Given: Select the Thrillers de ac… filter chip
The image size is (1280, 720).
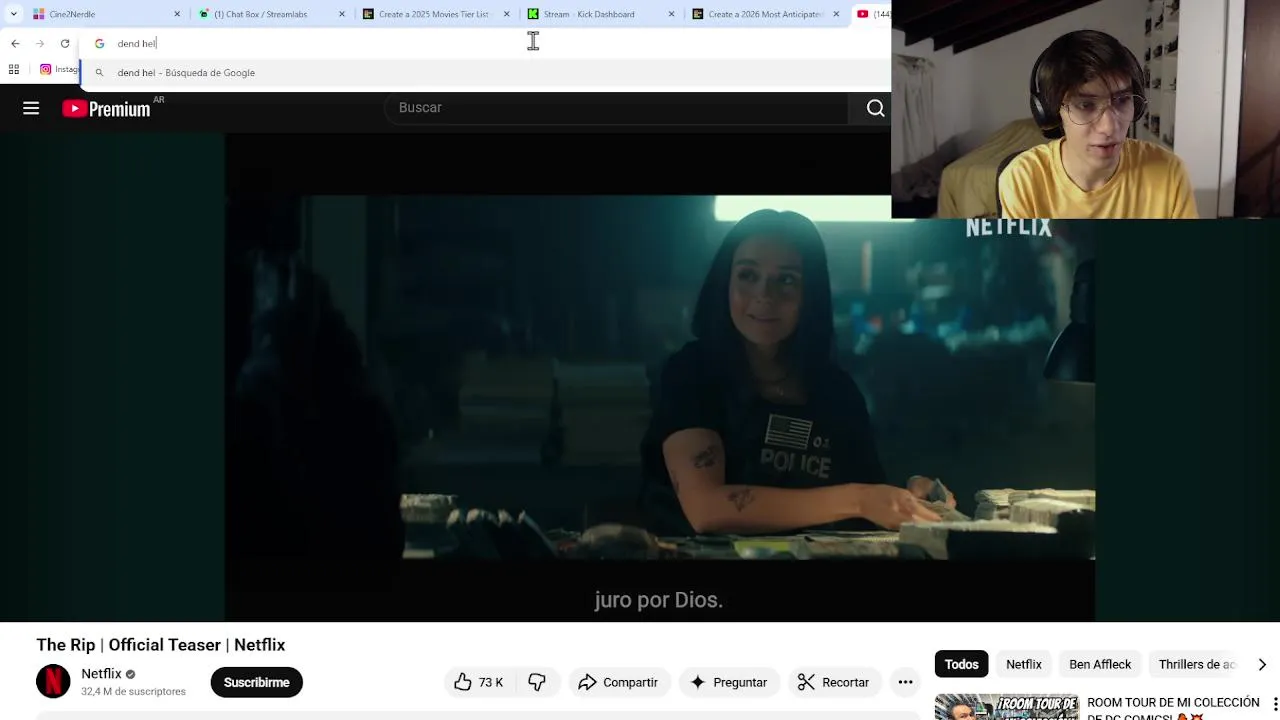Looking at the screenshot, I should click(x=1197, y=664).
